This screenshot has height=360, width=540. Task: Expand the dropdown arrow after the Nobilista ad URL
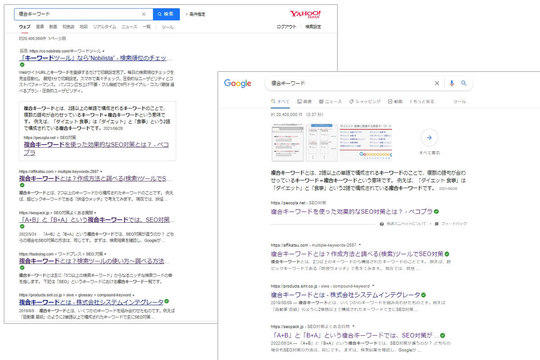103,51
